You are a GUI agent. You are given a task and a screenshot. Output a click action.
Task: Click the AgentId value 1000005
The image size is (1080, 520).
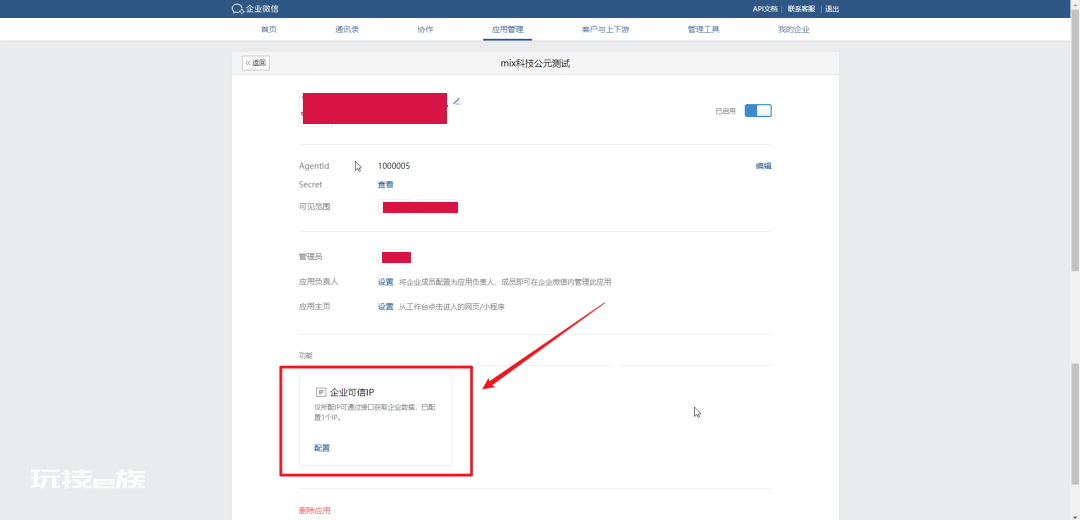(394, 166)
